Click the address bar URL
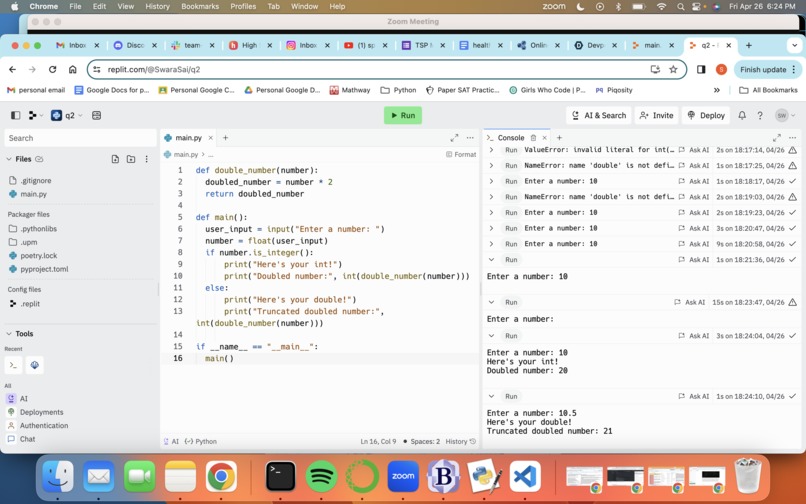This screenshot has height=504, width=806. tap(154, 69)
